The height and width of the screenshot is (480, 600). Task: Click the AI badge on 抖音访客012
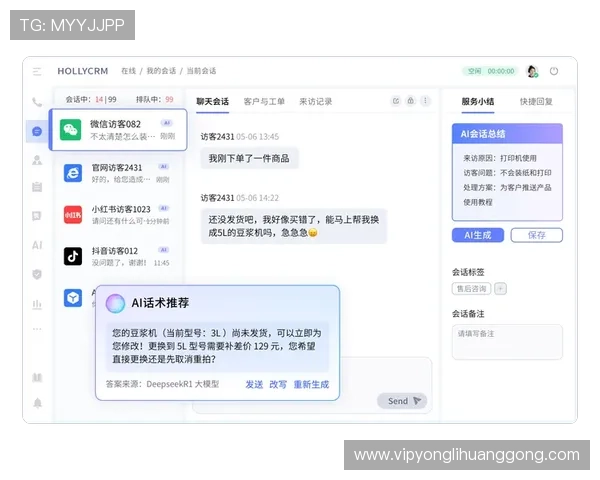coord(164,250)
